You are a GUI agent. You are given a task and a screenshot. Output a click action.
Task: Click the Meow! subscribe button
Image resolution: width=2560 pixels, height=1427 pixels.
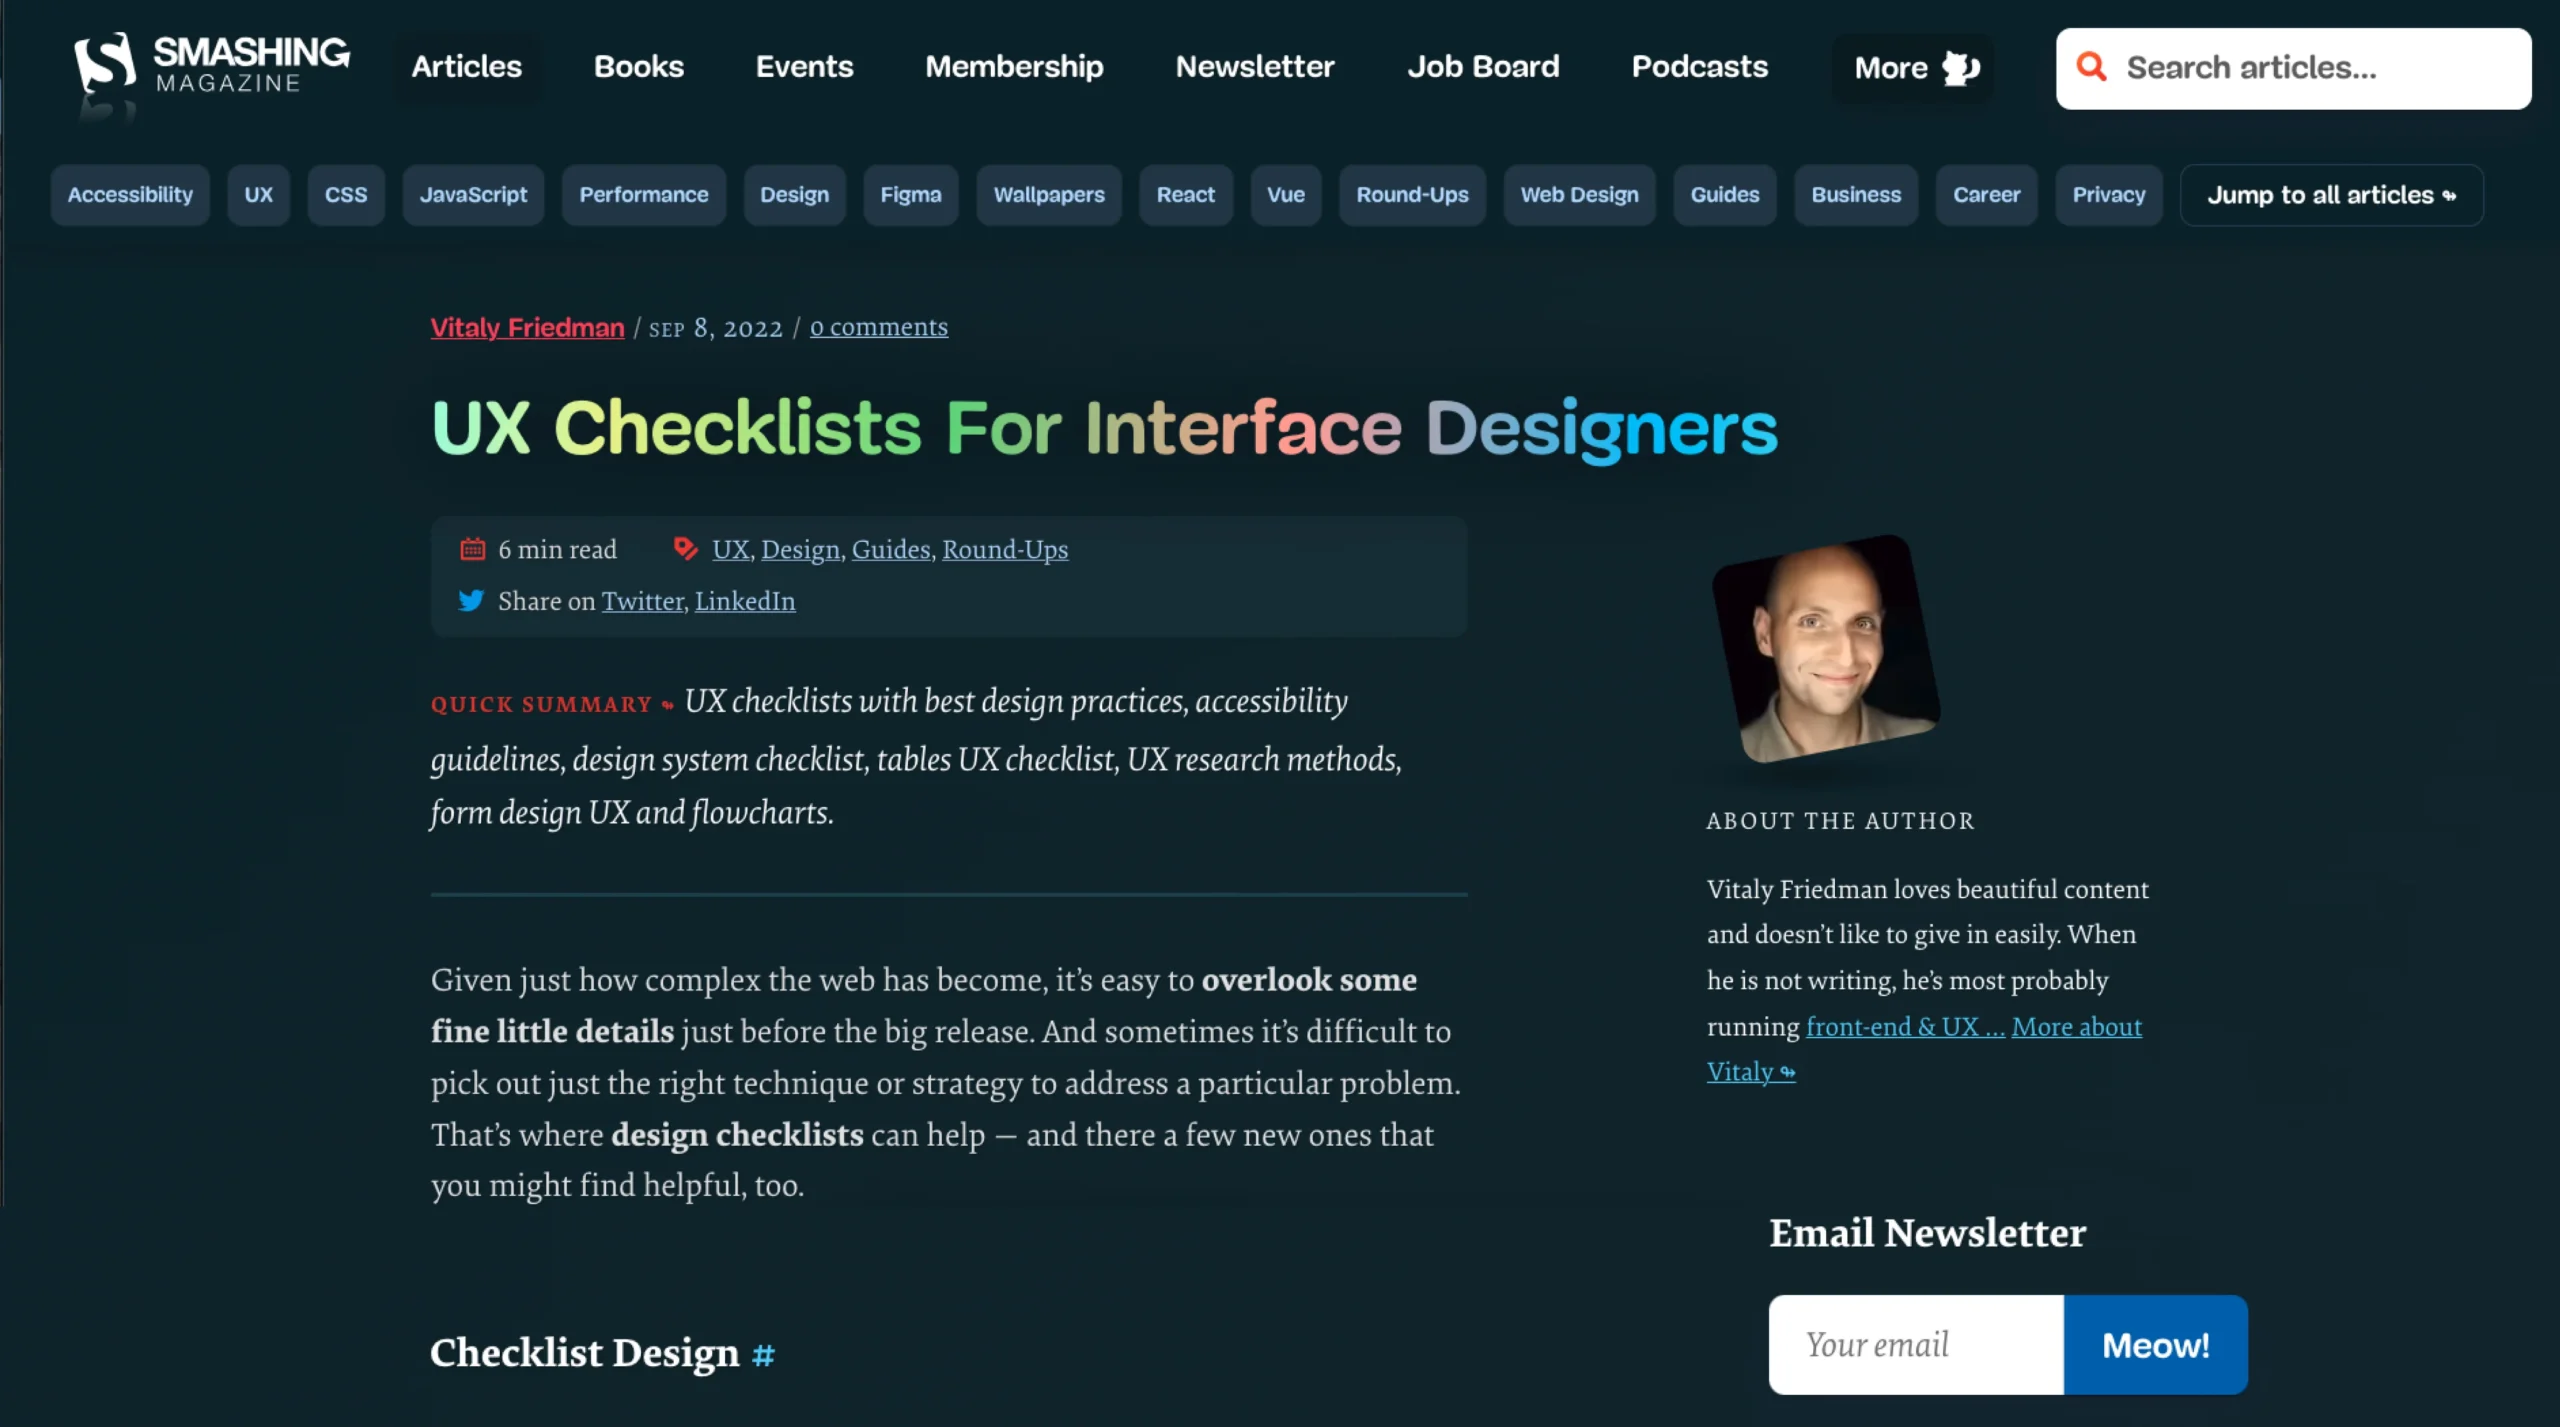[2156, 1345]
